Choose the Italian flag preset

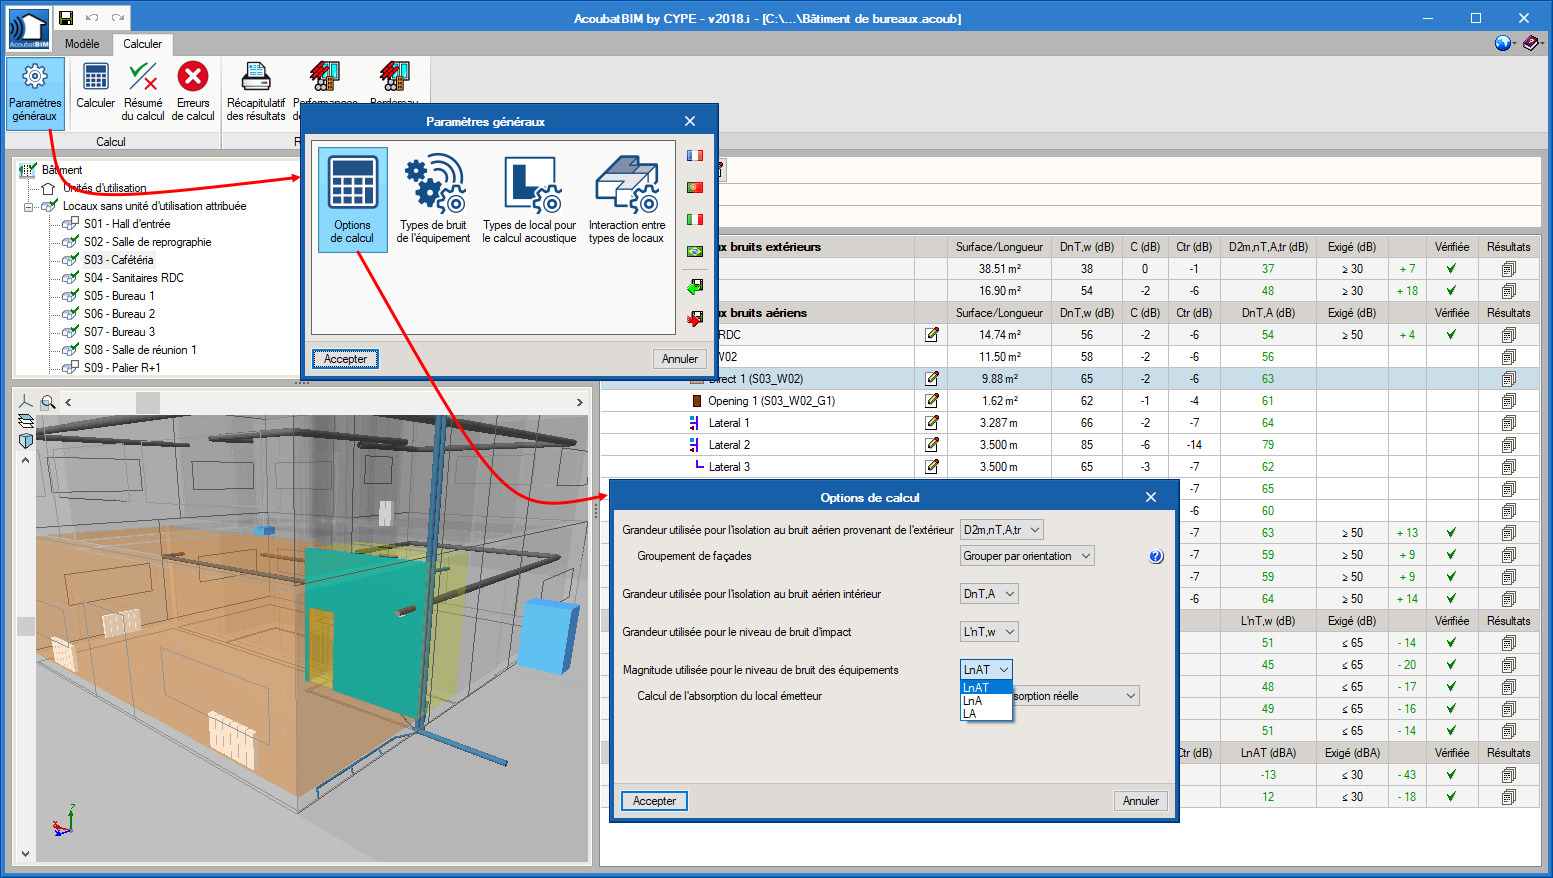coord(695,220)
